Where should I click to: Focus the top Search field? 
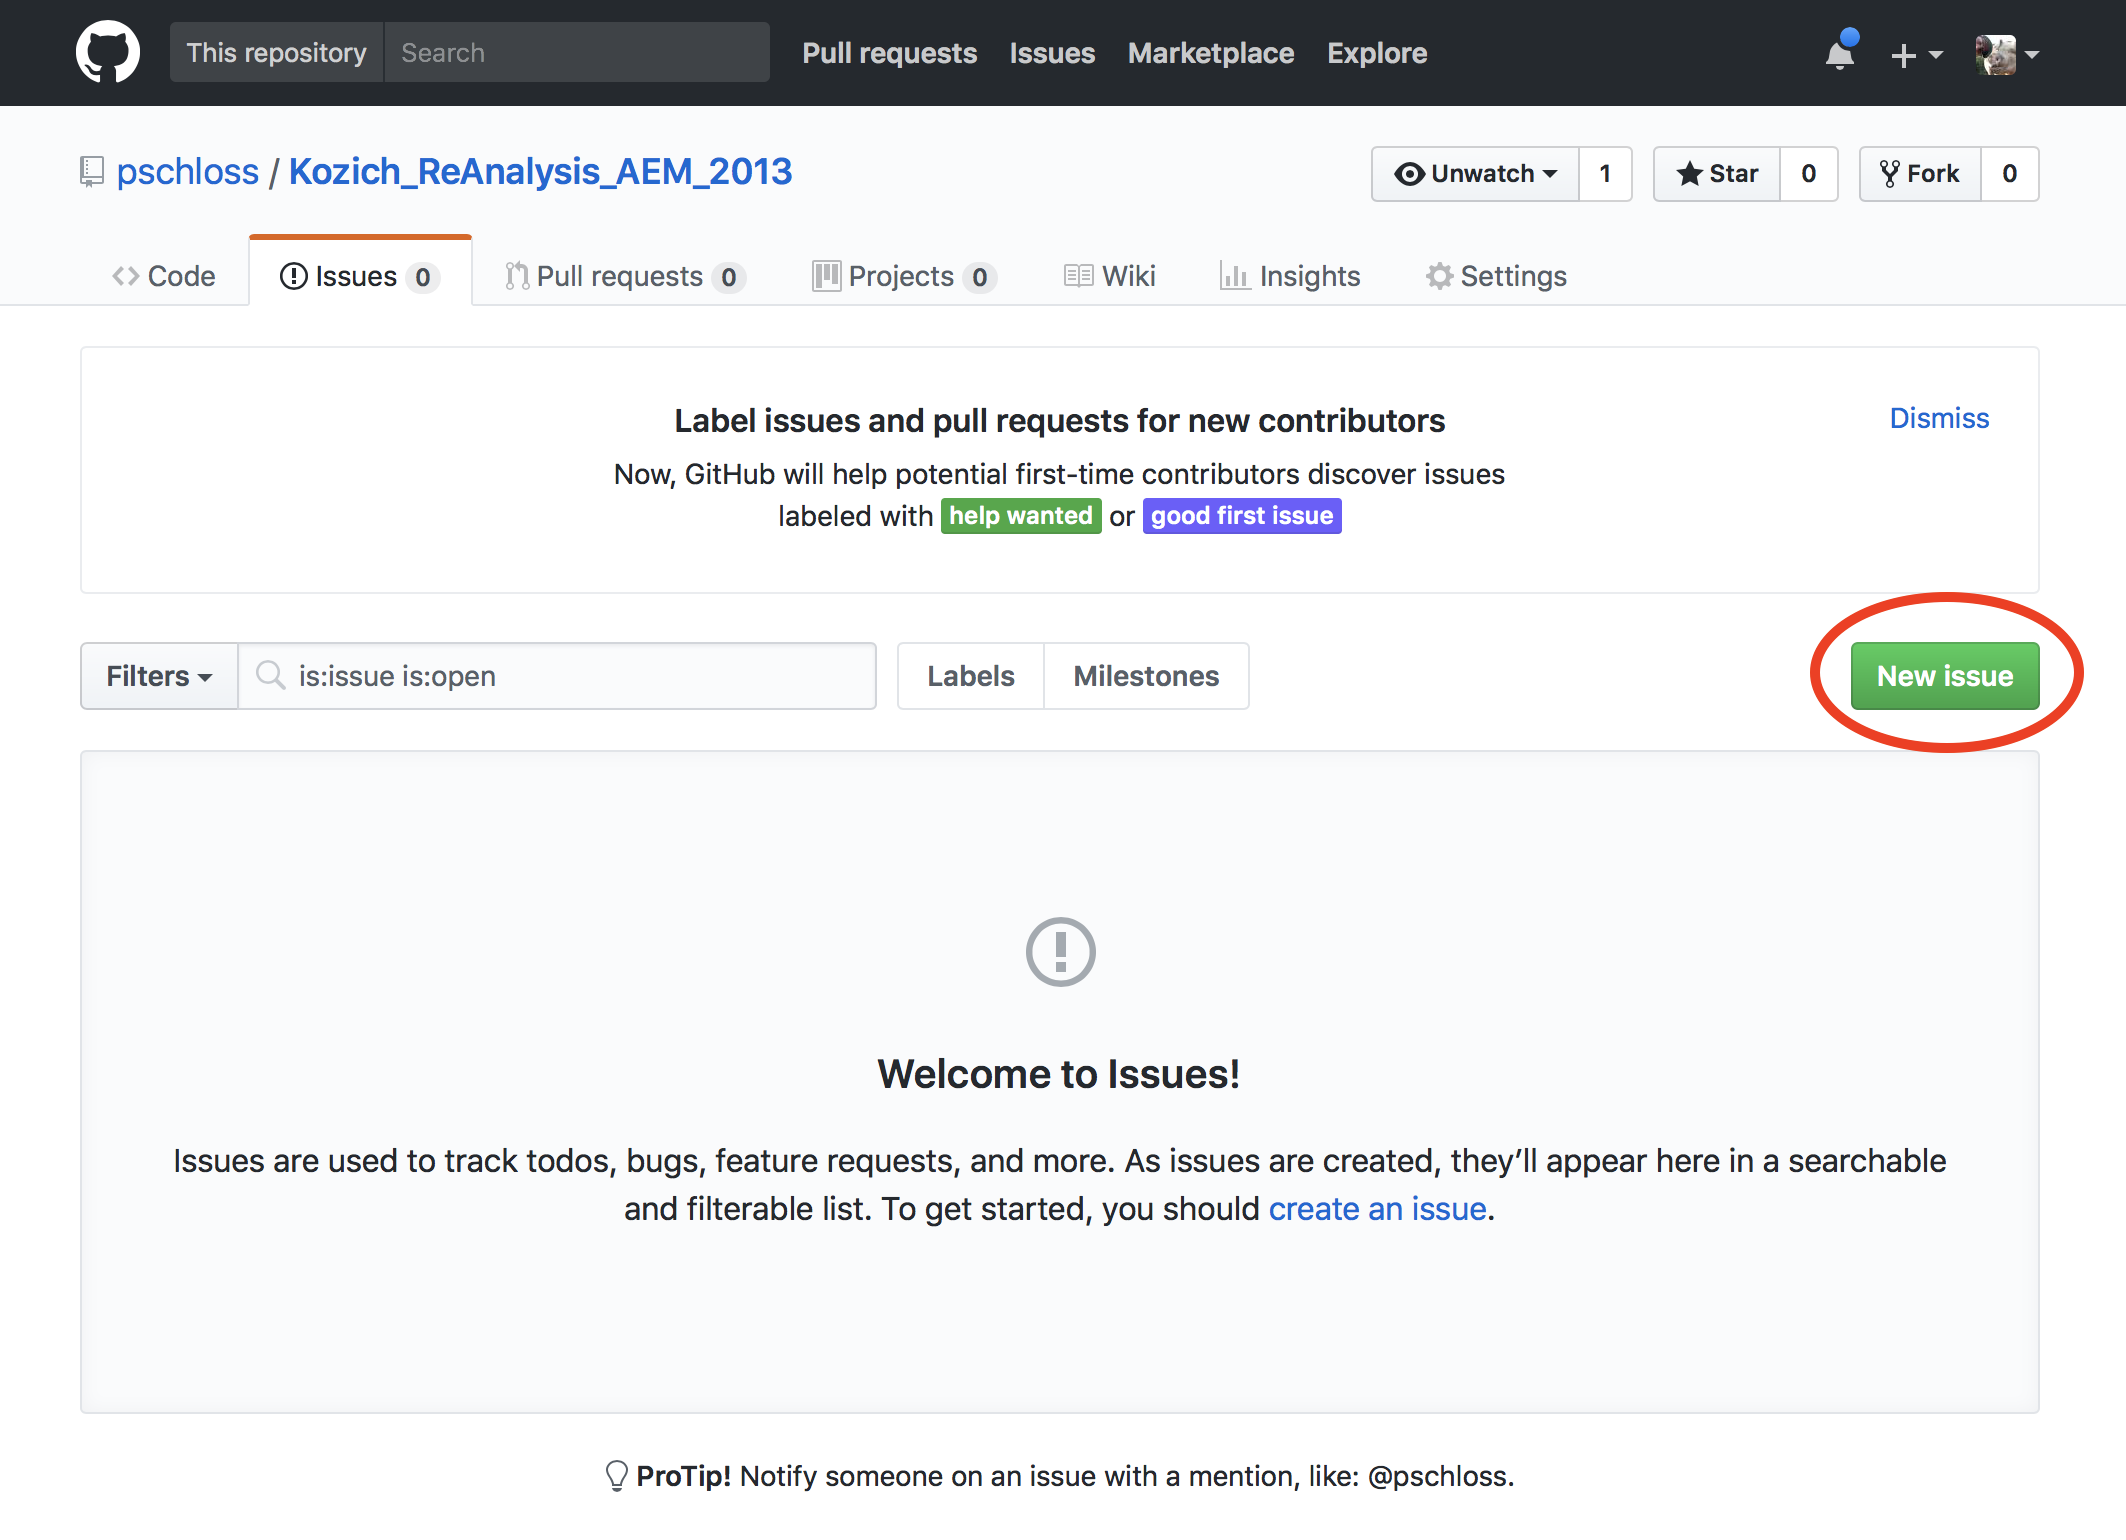[577, 52]
